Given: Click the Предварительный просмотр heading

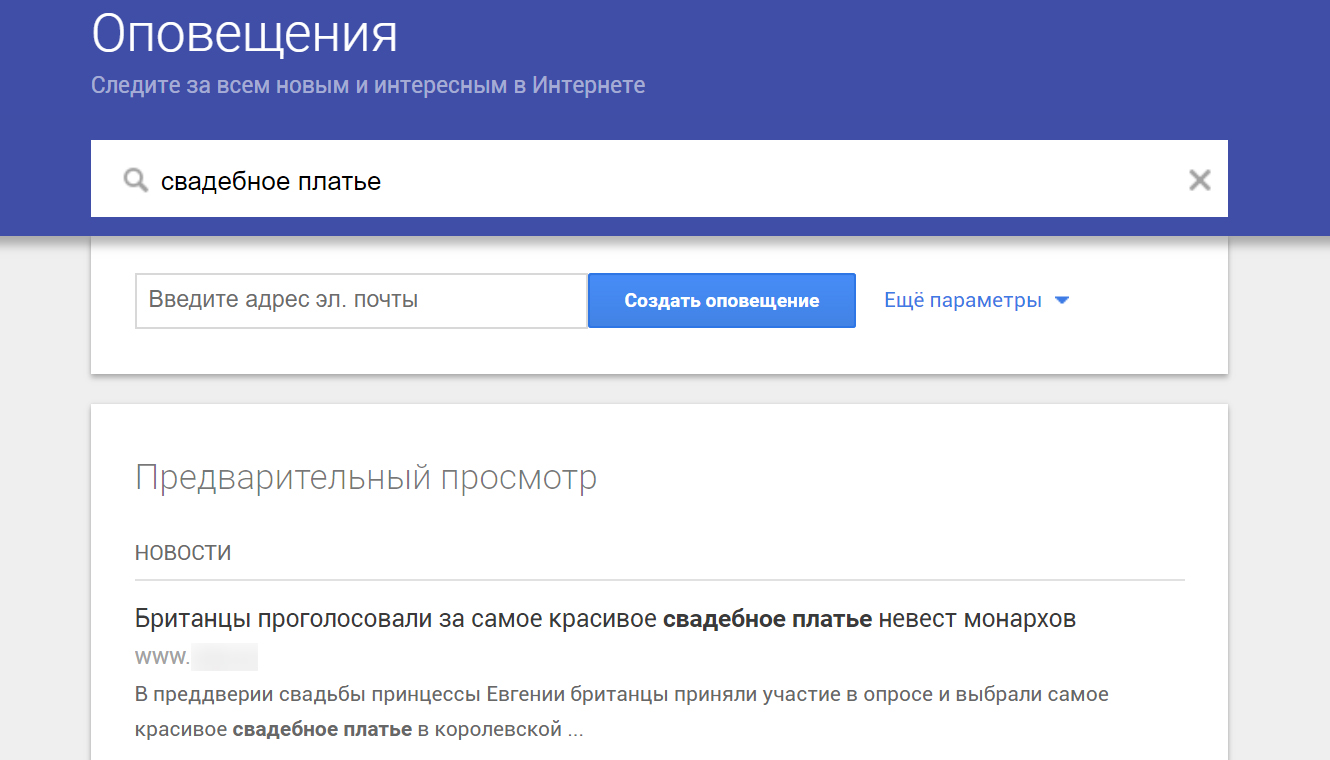Looking at the screenshot, I should coord(366,477).
